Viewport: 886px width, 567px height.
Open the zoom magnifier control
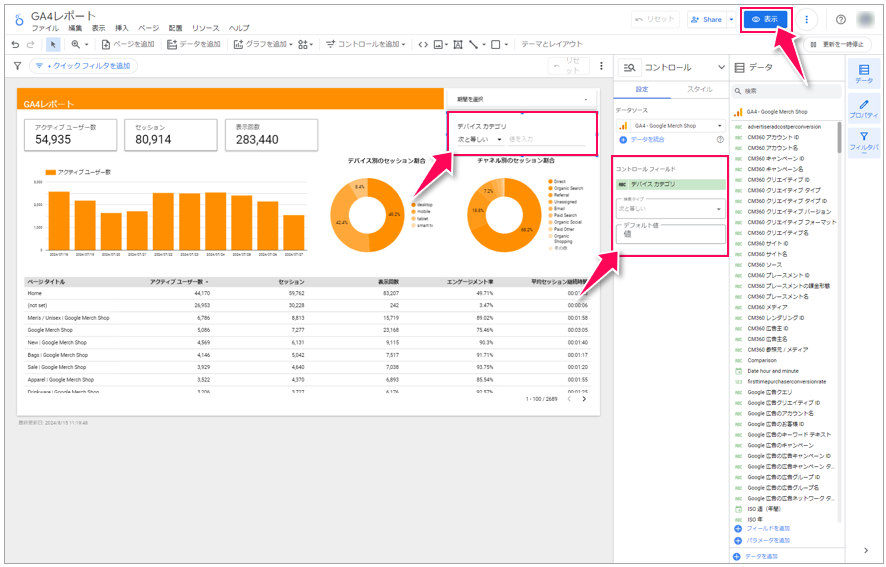click(x=79, y=44)
